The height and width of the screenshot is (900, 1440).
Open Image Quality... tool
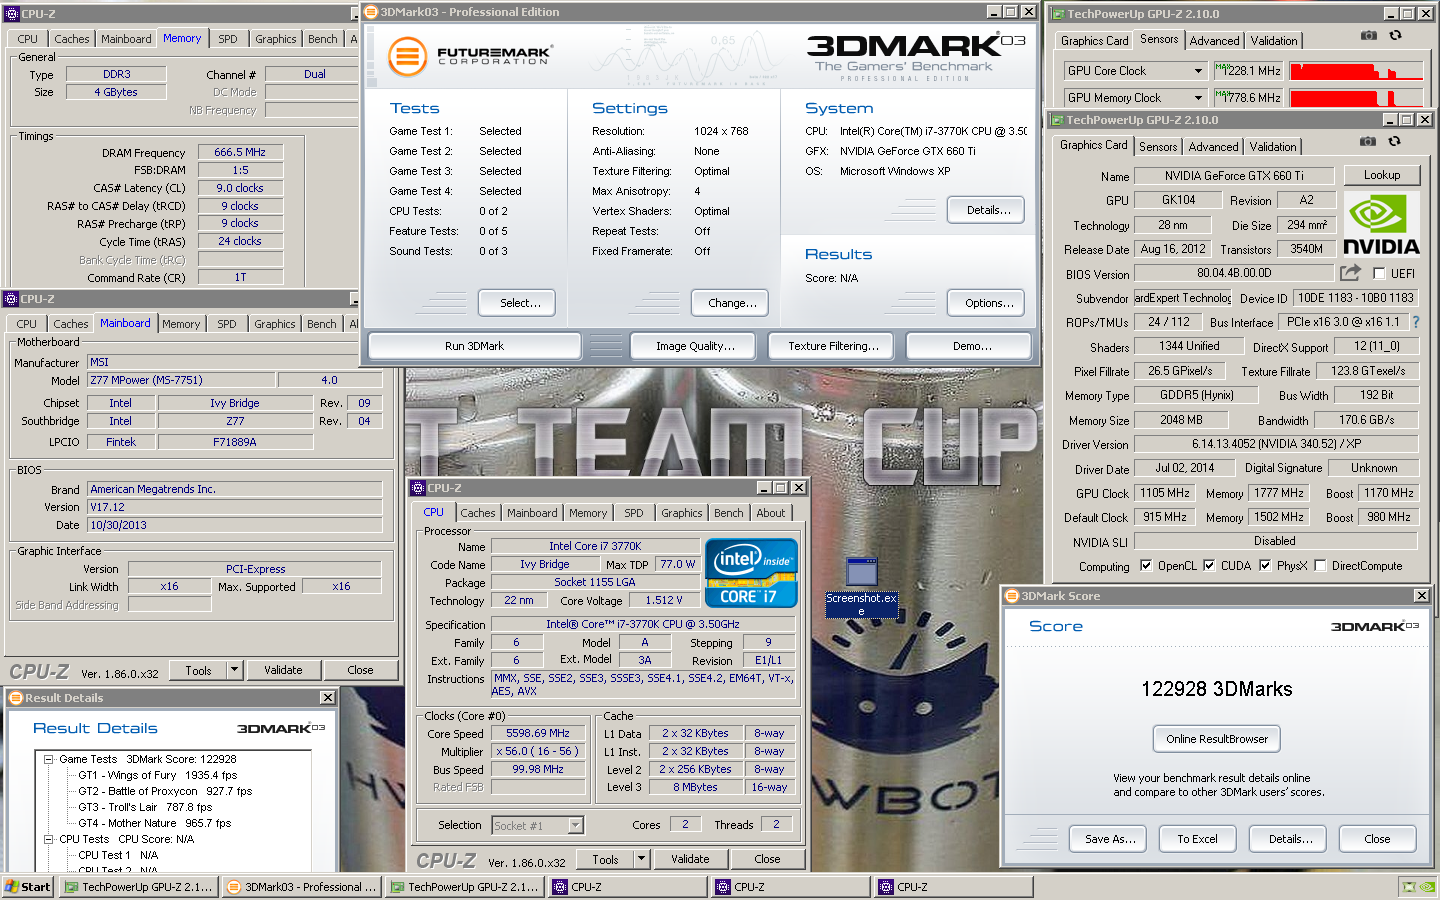(x=695, y=346)
